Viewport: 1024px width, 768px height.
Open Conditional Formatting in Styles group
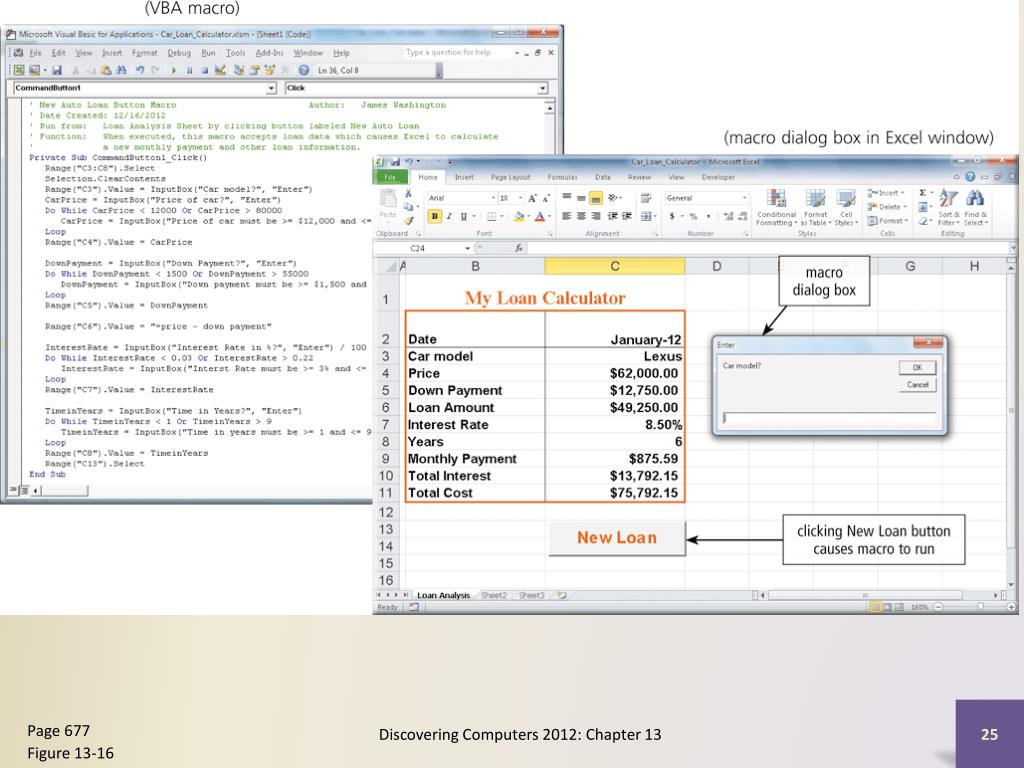pyautogui.click(x=776, y=208)
